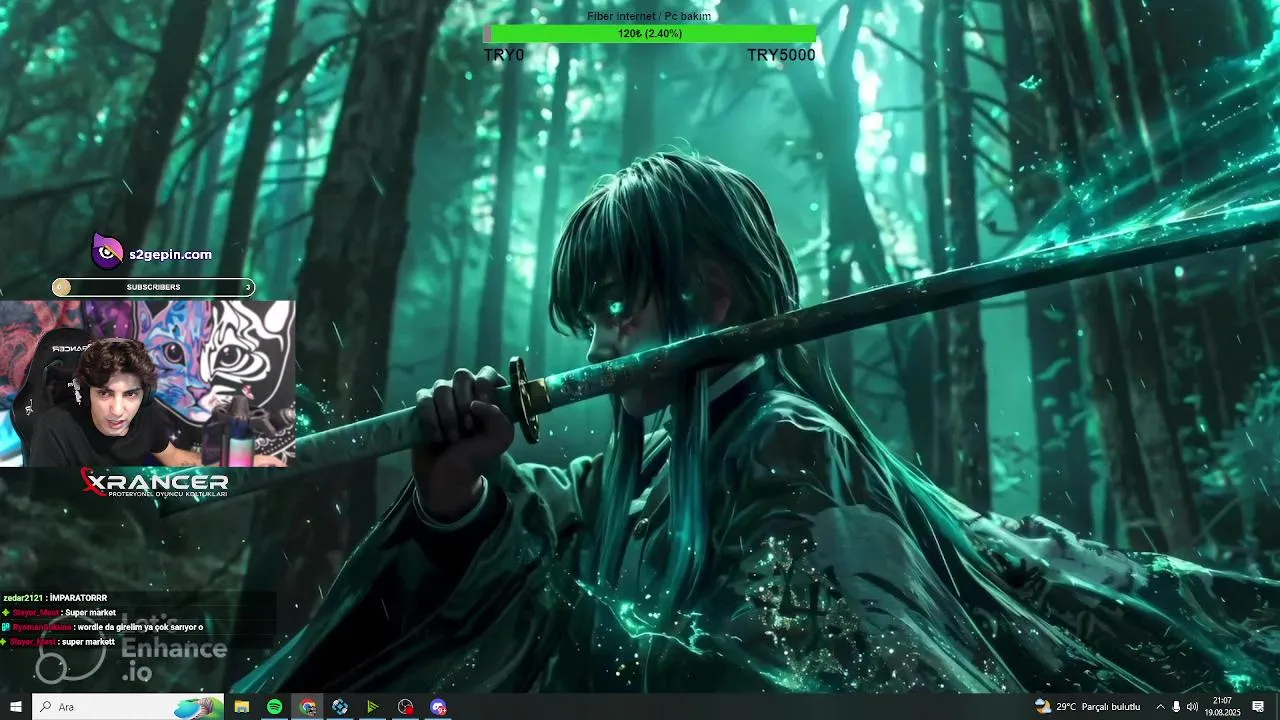Expand the hidden system tray icons
This screenshot has width=1280, height=720.
pos(1160,707)
